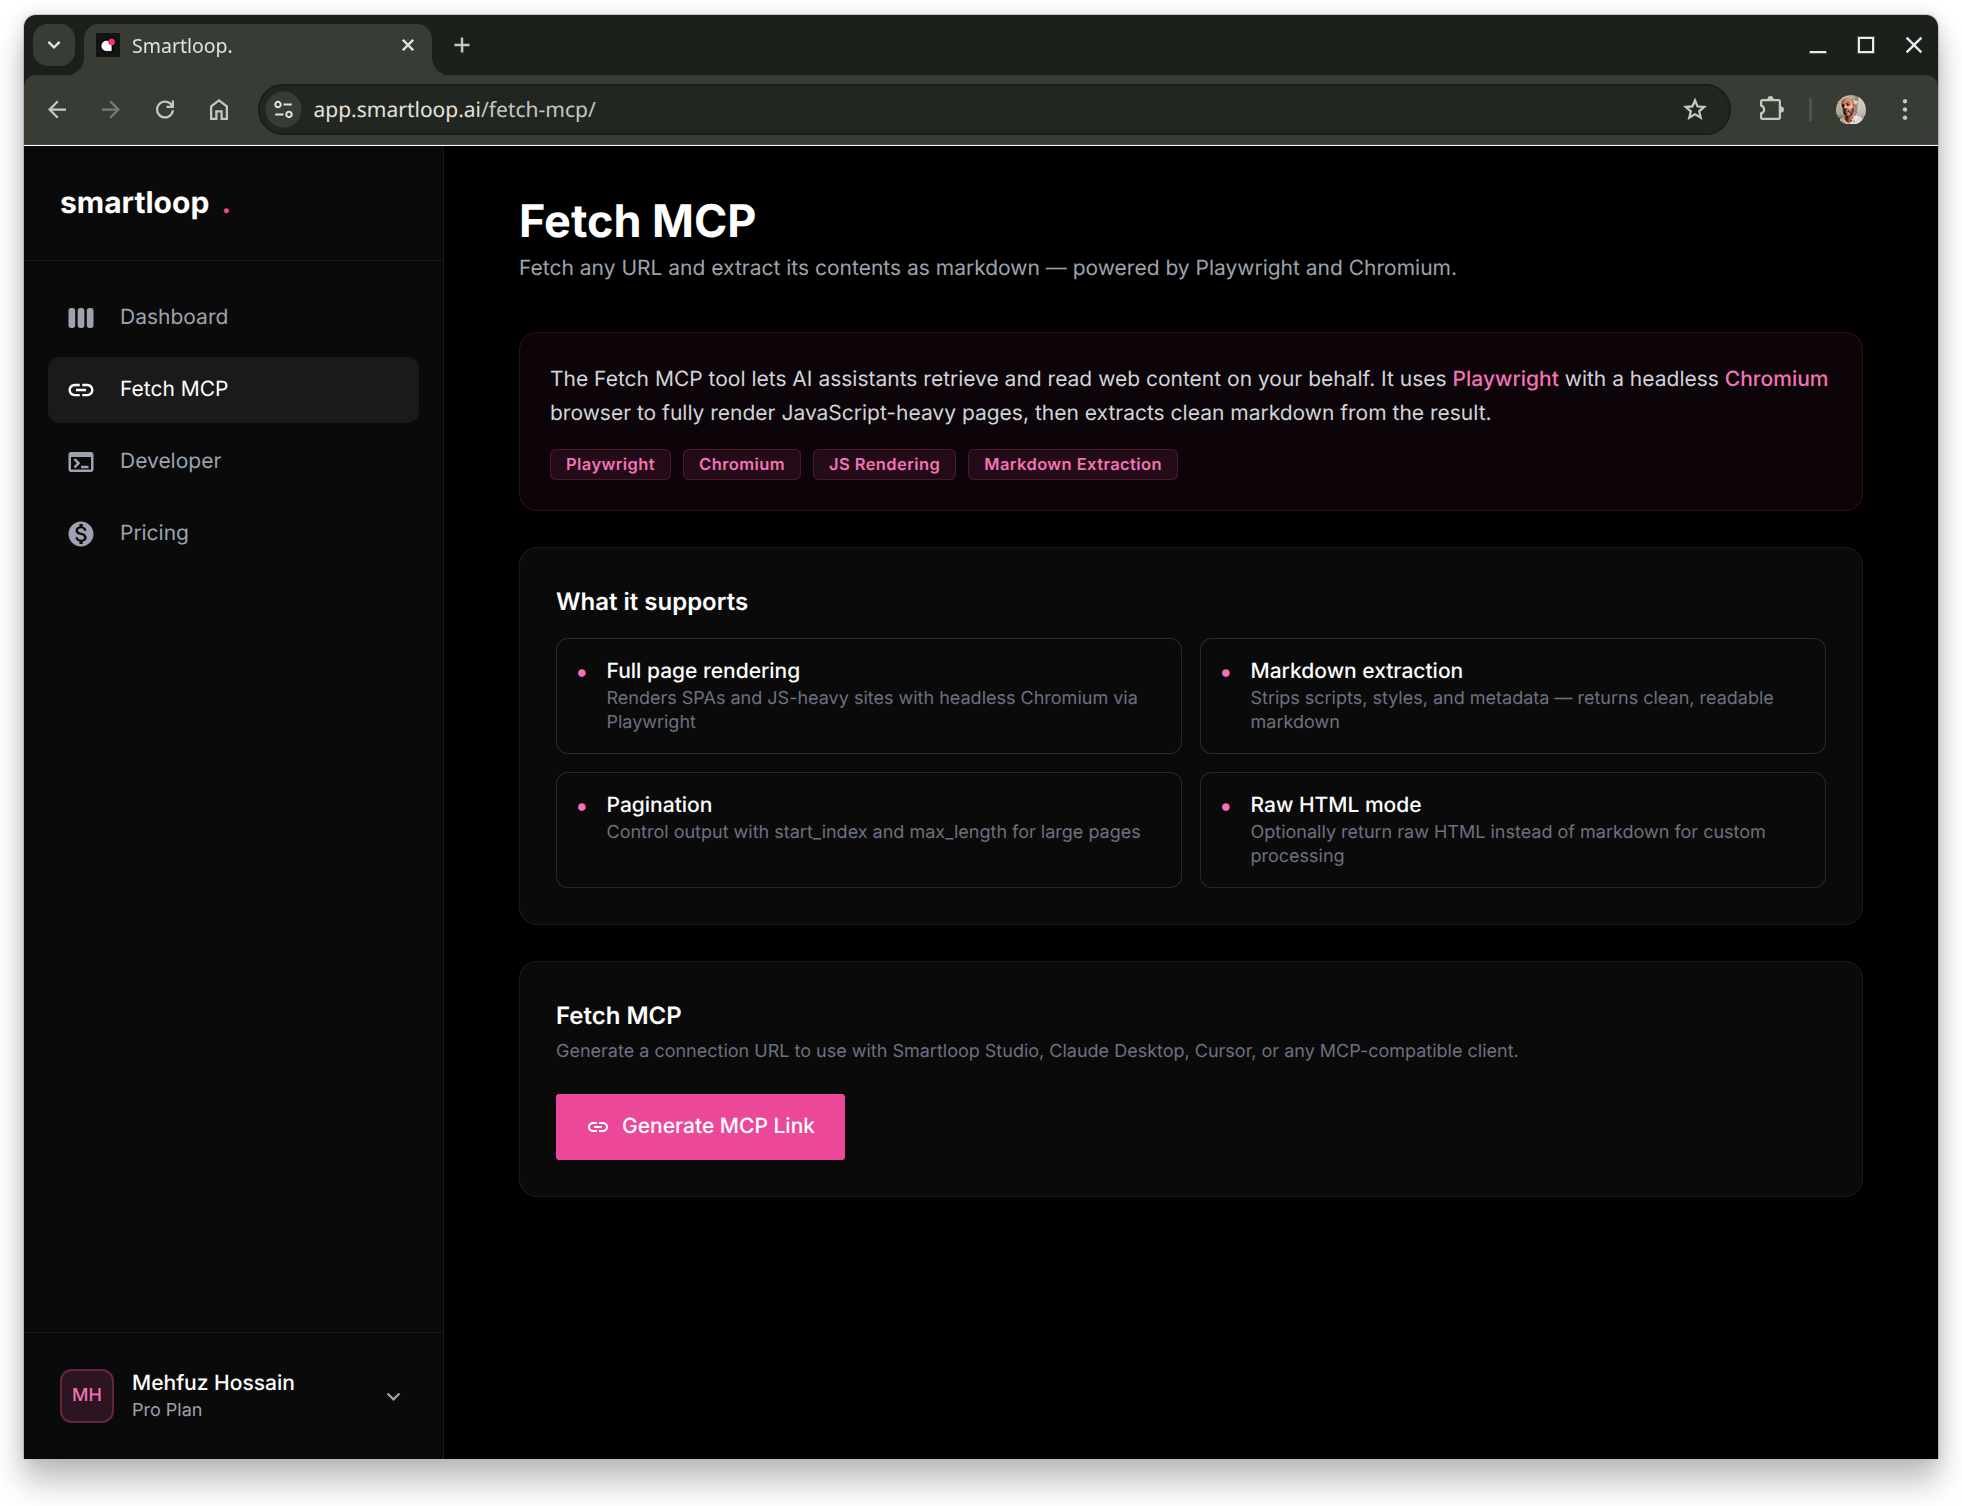Switch to the Smartloop. browser tab
The height and width of the screenshot is (1506, 1962).
point(259,46)
